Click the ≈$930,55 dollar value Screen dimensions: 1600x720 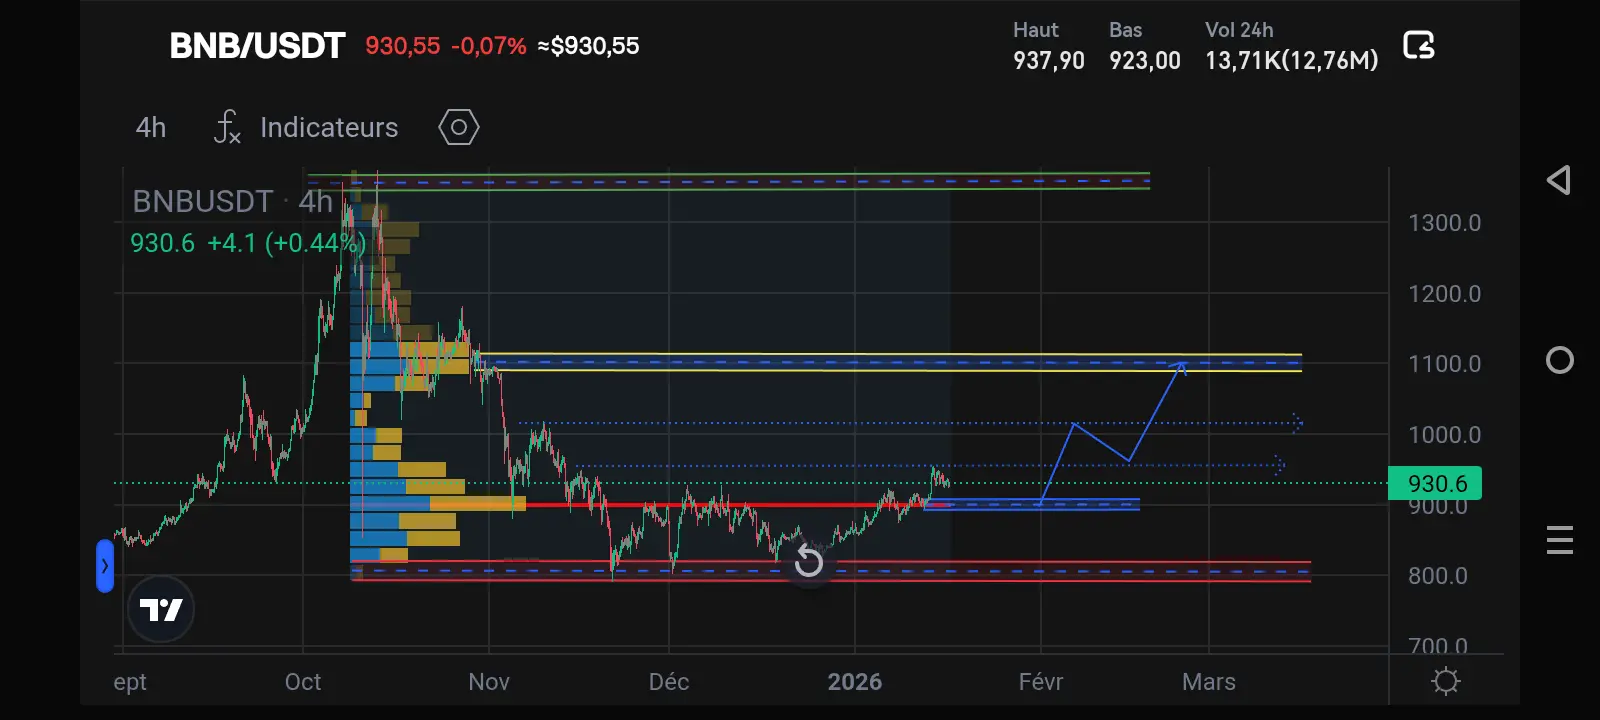[x=588, y=46]
